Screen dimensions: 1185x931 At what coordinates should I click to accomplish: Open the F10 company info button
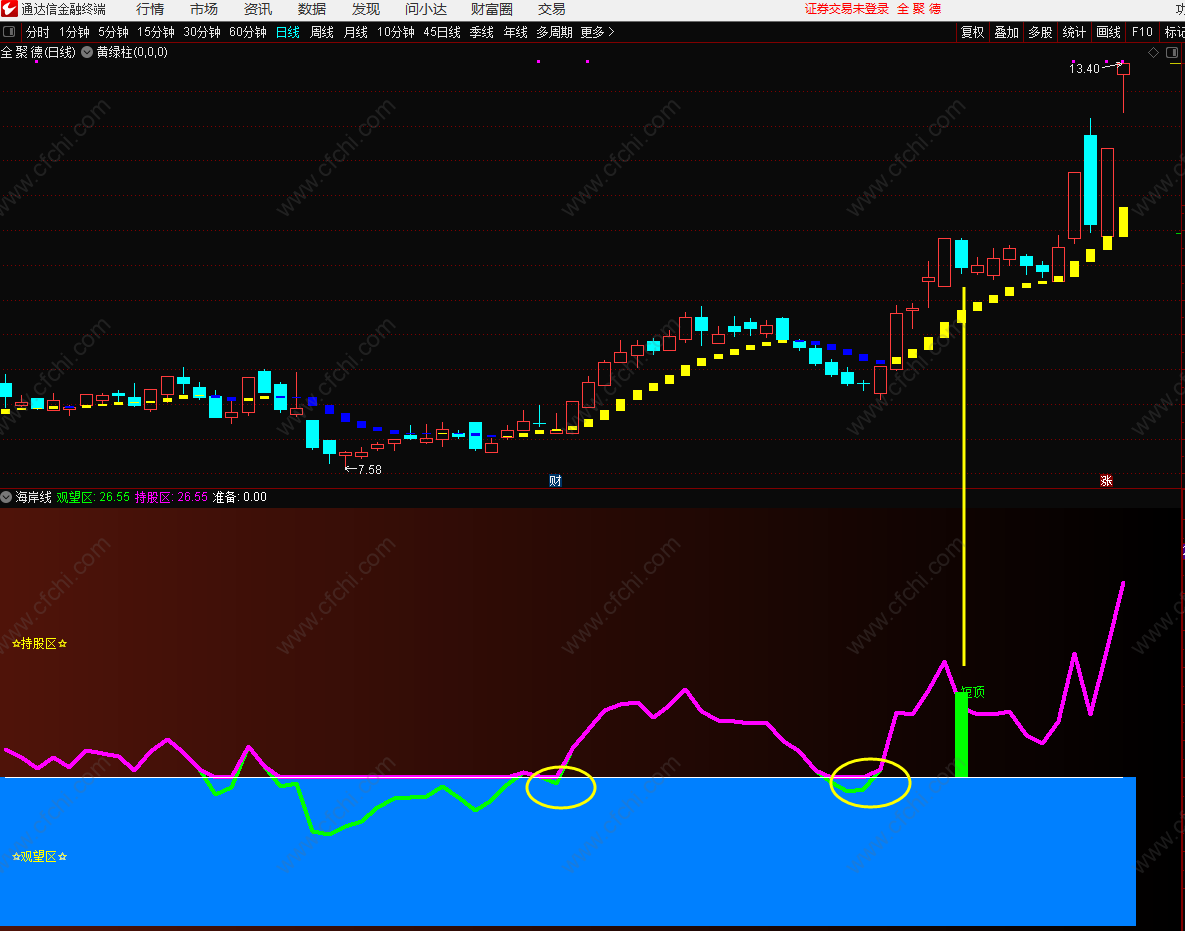pyautogui.click(x=1142, y=32)
